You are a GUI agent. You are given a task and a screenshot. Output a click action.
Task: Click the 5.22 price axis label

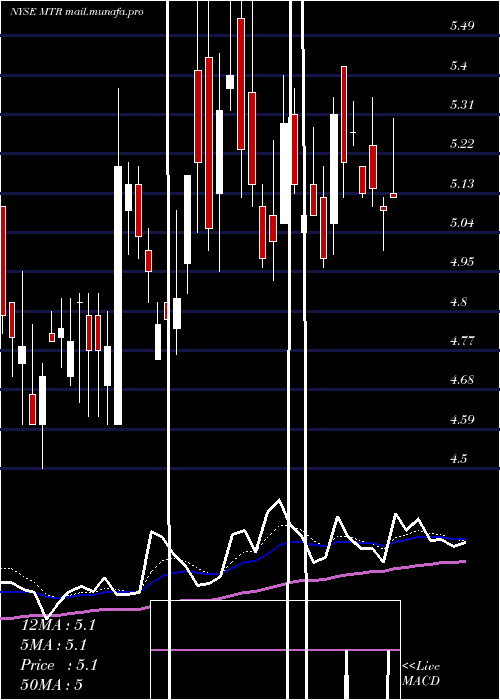462,144
